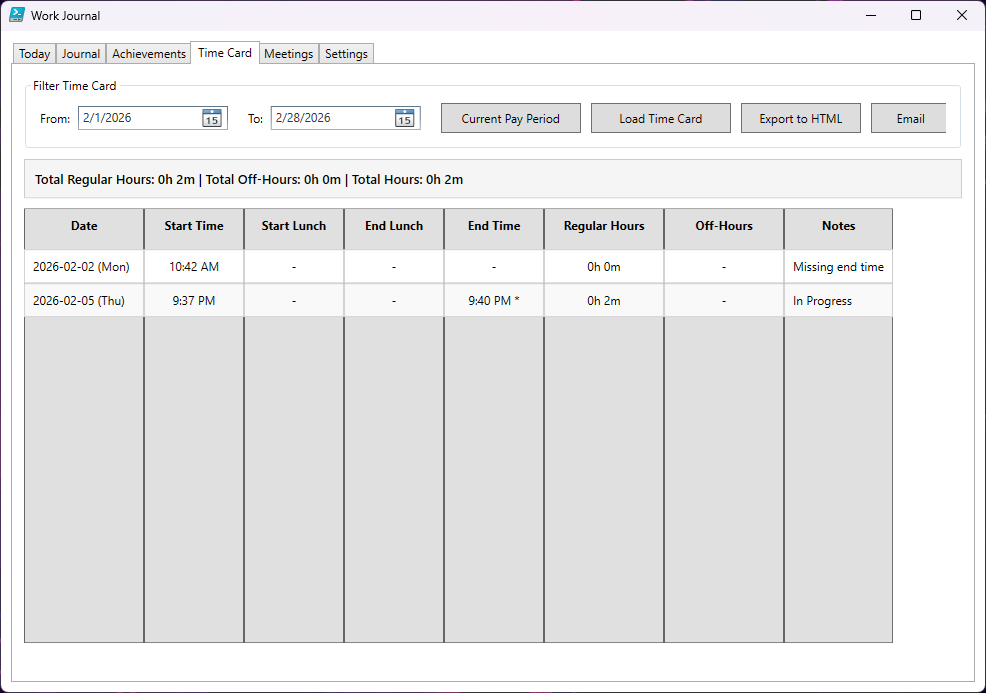Select the Meetings tab
The image size is (986, 693).
pyautogui.click(x=289, y=54)
